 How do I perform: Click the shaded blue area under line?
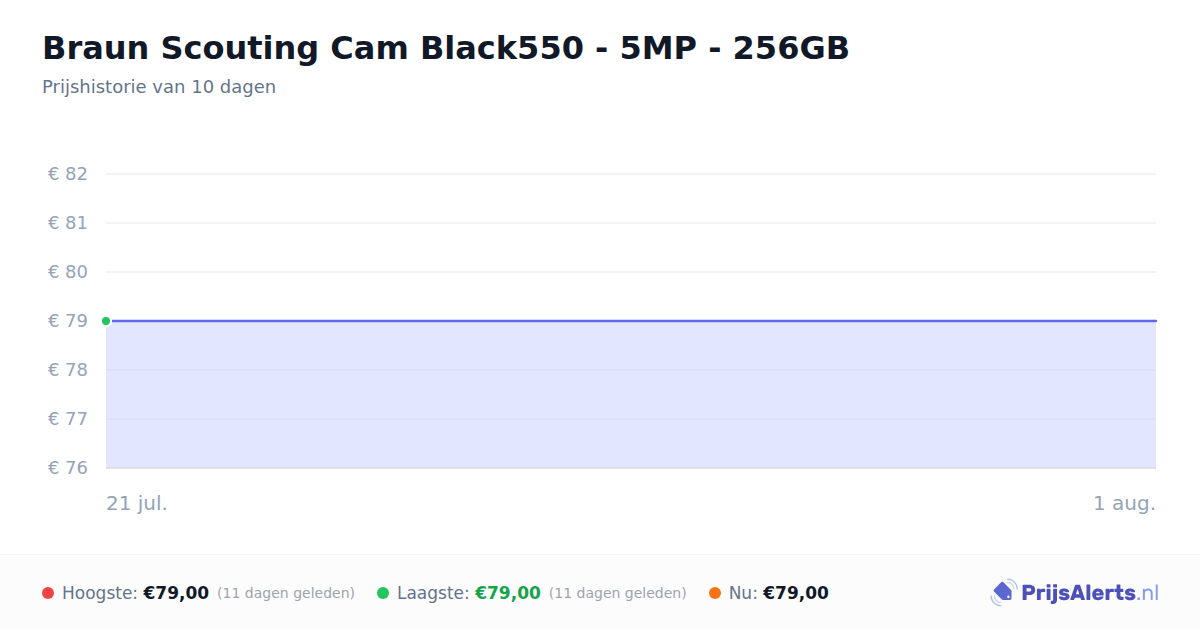tap(631, 395)
